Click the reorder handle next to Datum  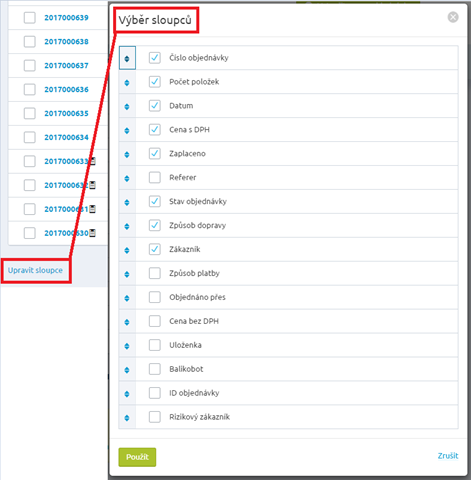(x=127, y=107)
